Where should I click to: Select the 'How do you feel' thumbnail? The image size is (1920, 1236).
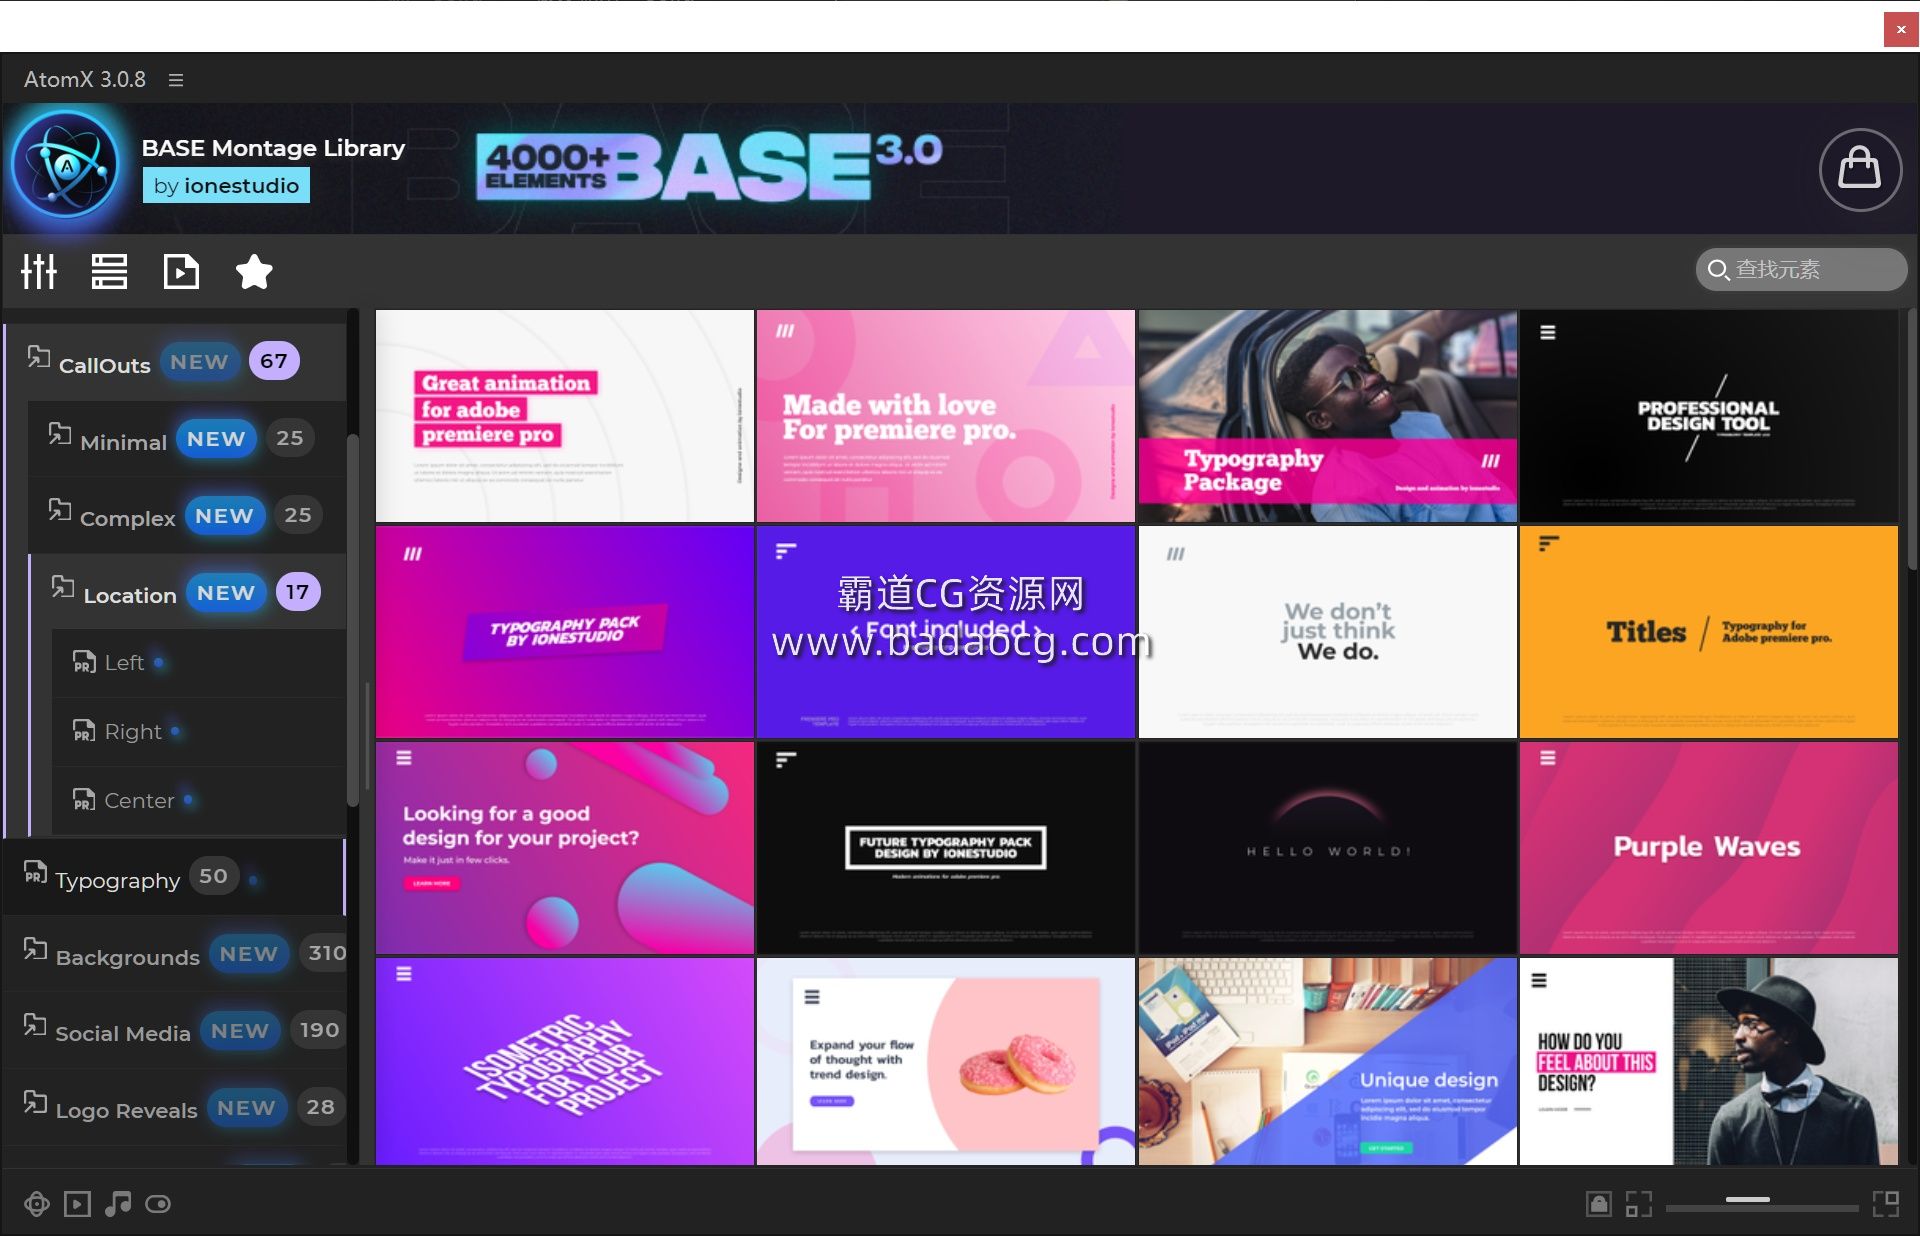click(x=1709, y=1061)
